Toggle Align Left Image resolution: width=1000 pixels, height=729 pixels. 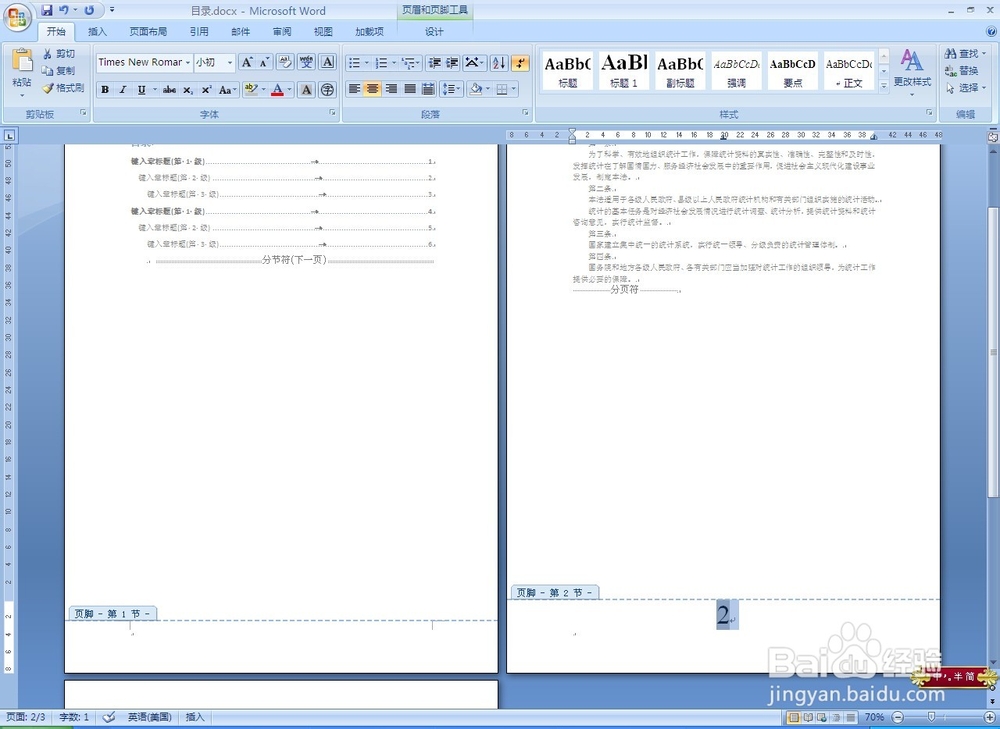[x=355, y=89]
